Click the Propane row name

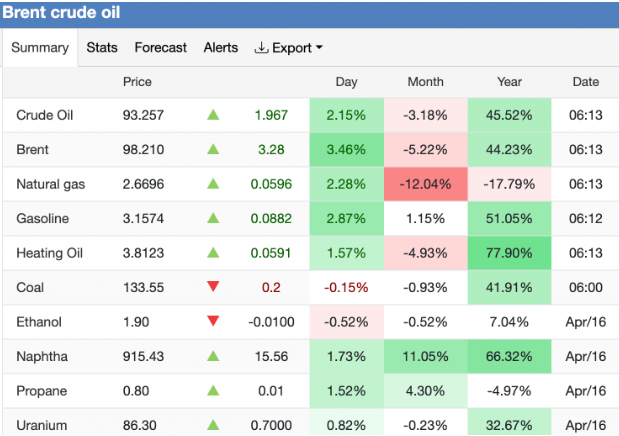(40, 391)
